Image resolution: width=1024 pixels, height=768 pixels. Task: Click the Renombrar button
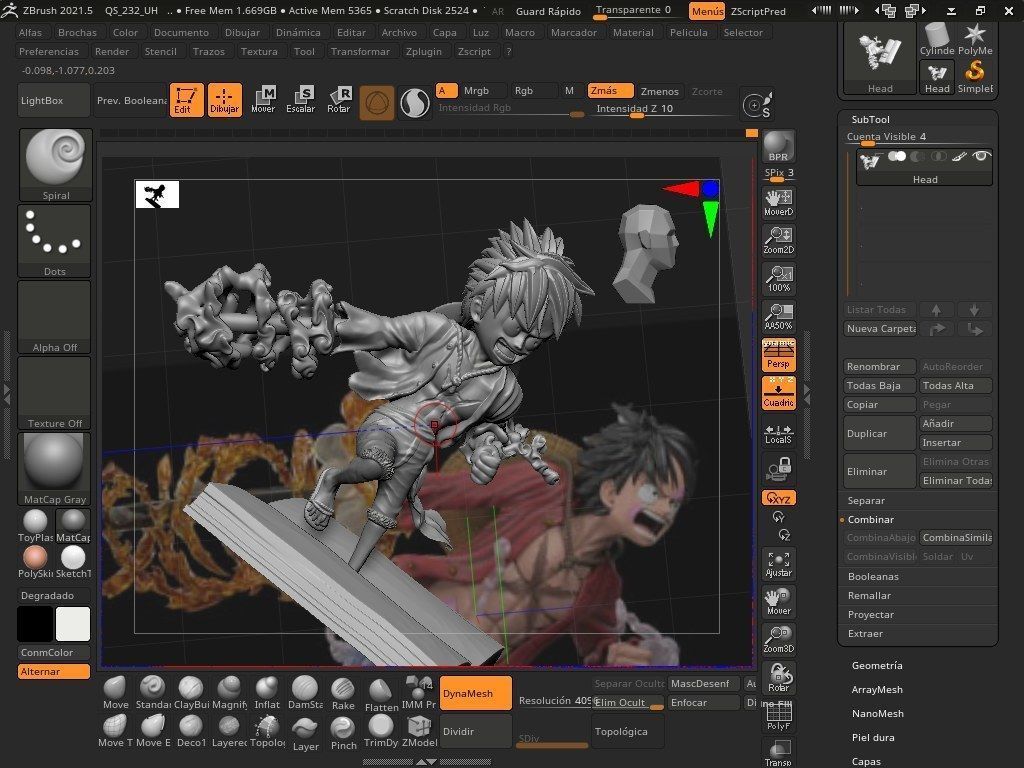880,366
